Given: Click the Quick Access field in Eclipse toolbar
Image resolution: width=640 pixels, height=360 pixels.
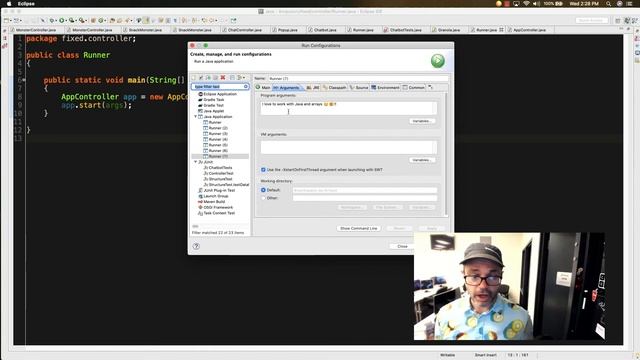Looking at the screenshot, I should 591,20.
